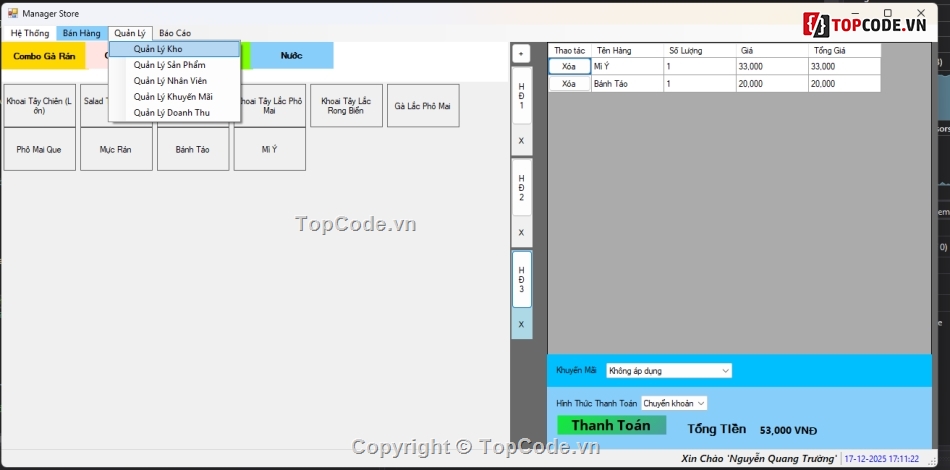This screenshot has width=950, height=470.
Task: Select the Combo Gà Rán category
Action: [44, 56]
